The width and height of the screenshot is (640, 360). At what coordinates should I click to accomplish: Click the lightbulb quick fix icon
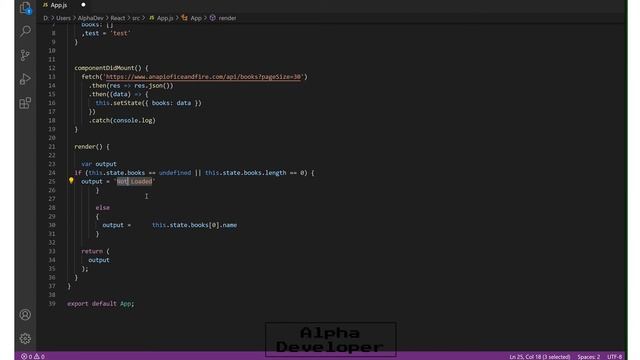point(71,180)
